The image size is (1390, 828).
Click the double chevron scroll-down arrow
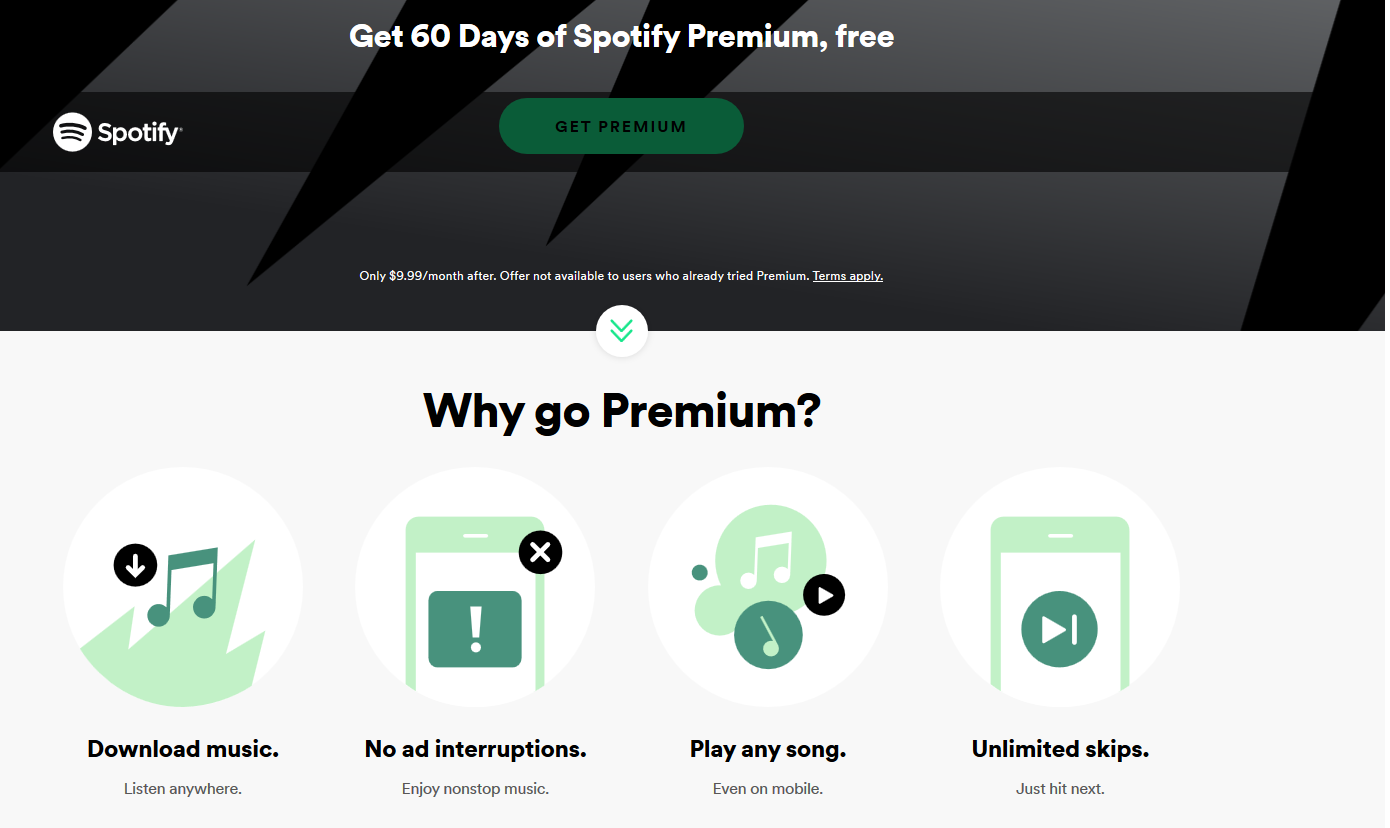621,331
